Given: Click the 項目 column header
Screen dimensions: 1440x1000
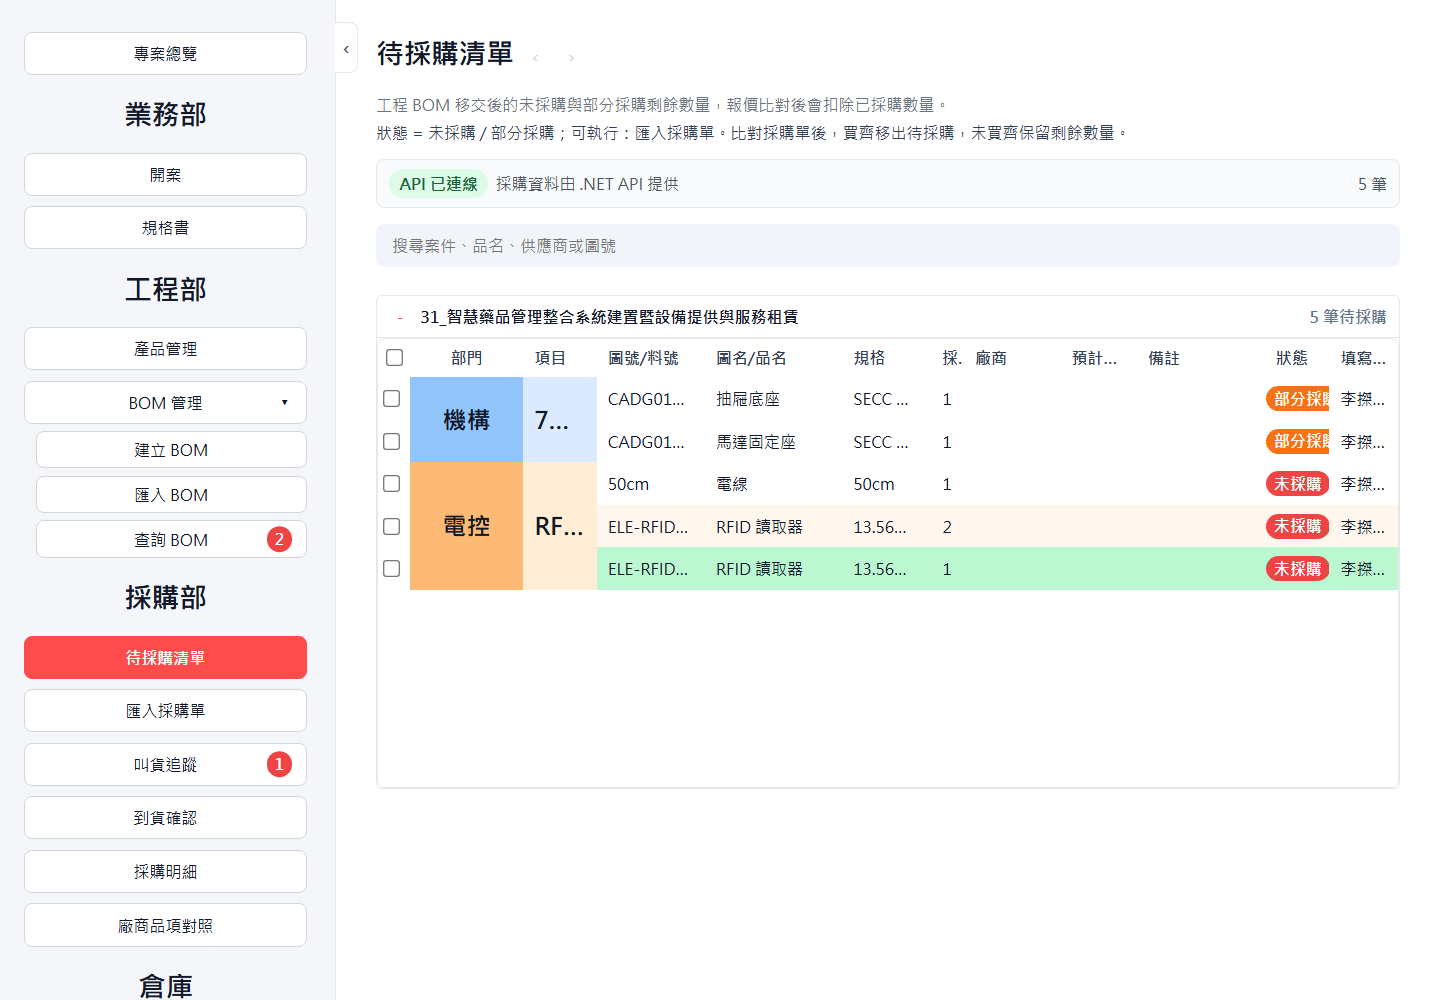Looking at the screenshot, I should 550,358.
